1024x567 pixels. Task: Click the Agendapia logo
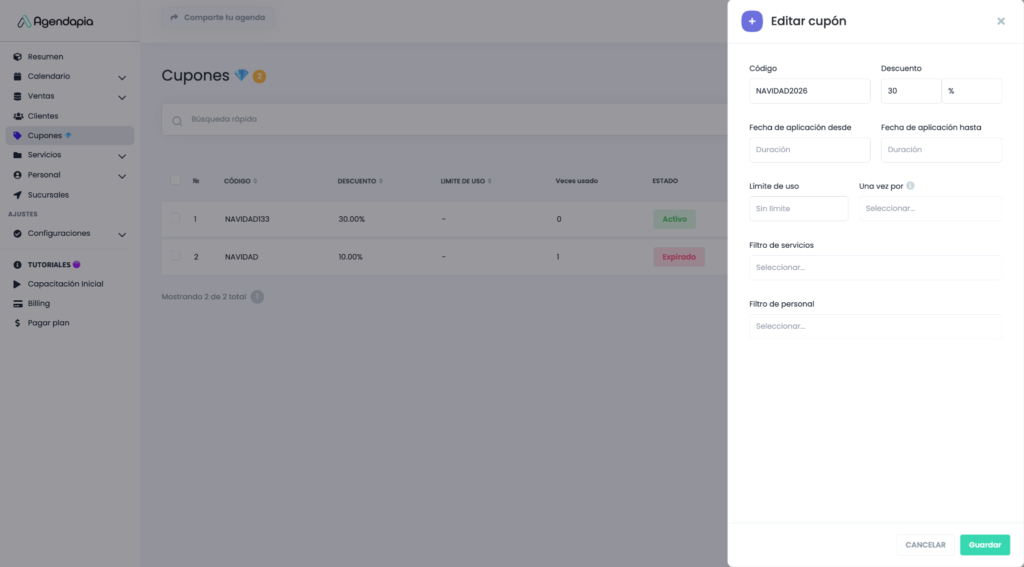click(55, 21)
